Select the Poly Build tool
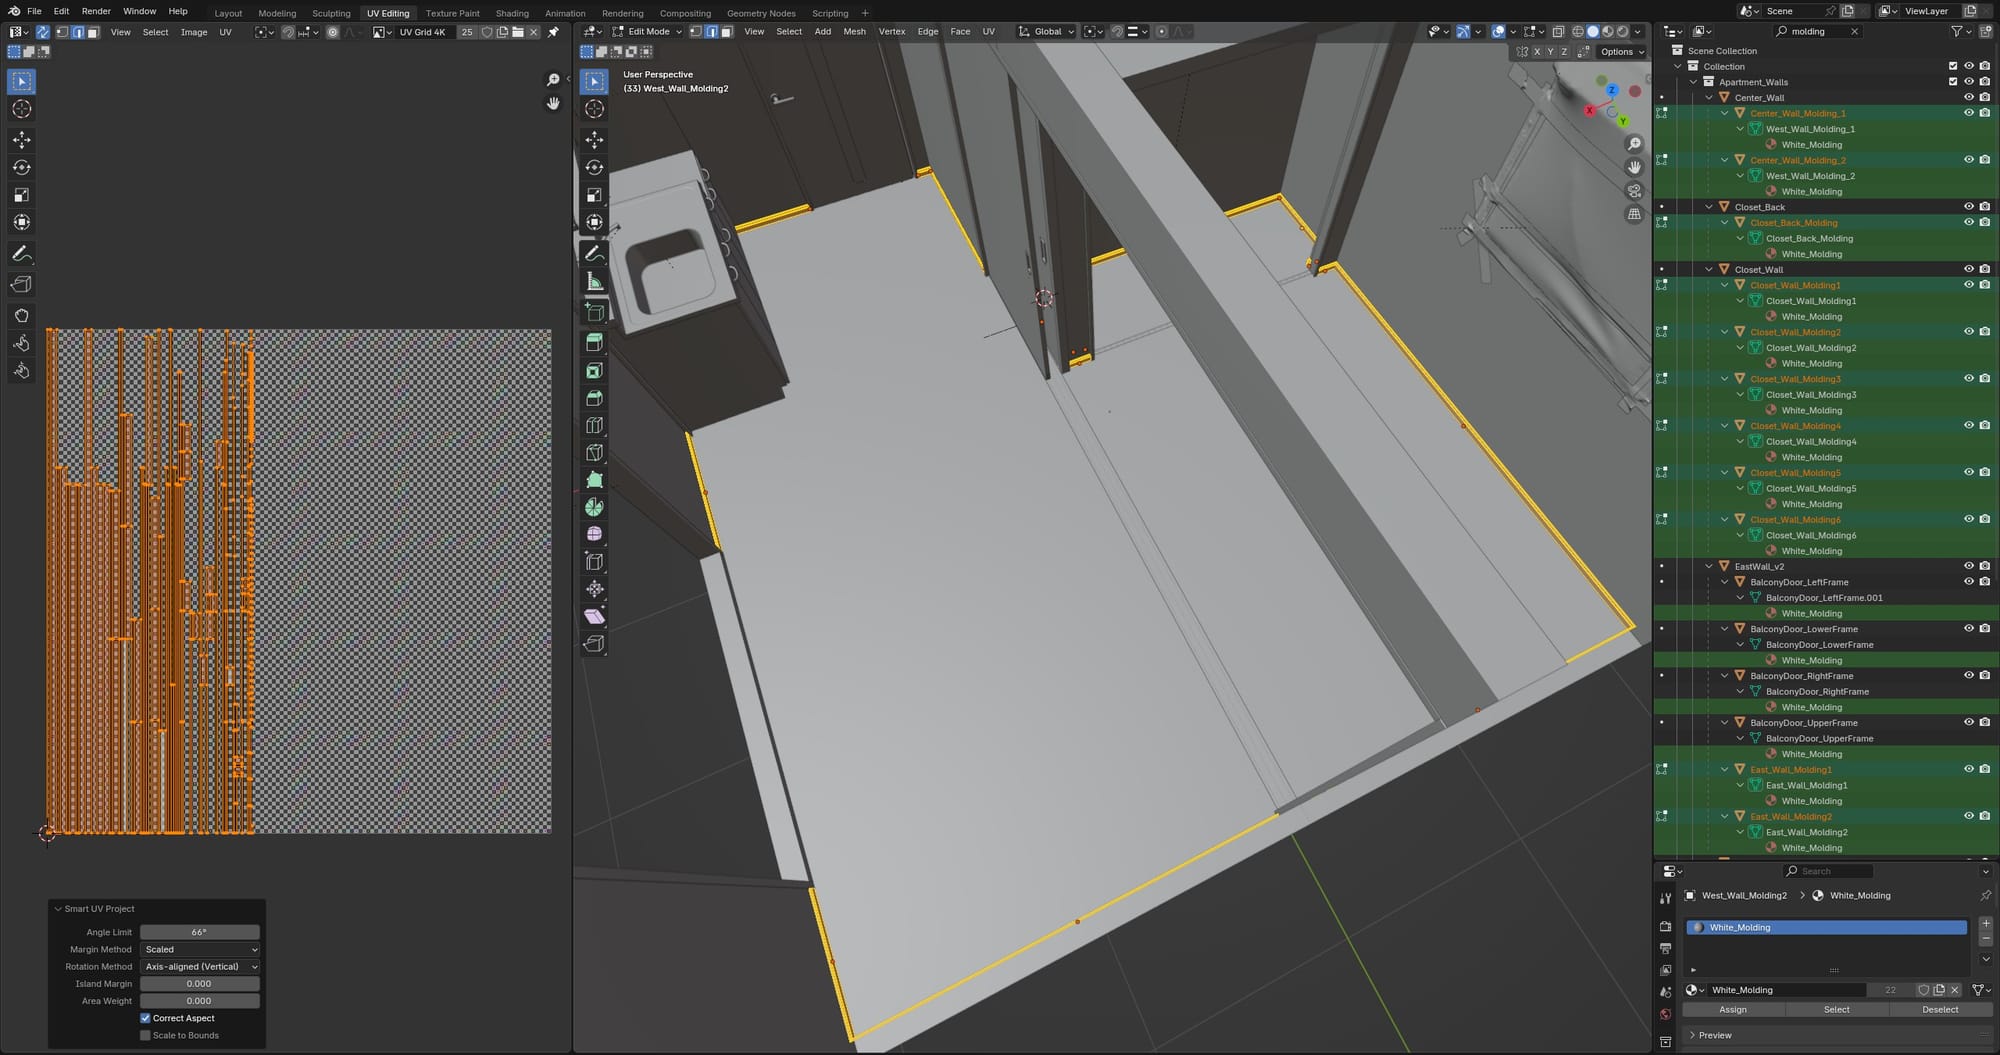Viewport: 2000px width, 1055px height. coord(594,479)
